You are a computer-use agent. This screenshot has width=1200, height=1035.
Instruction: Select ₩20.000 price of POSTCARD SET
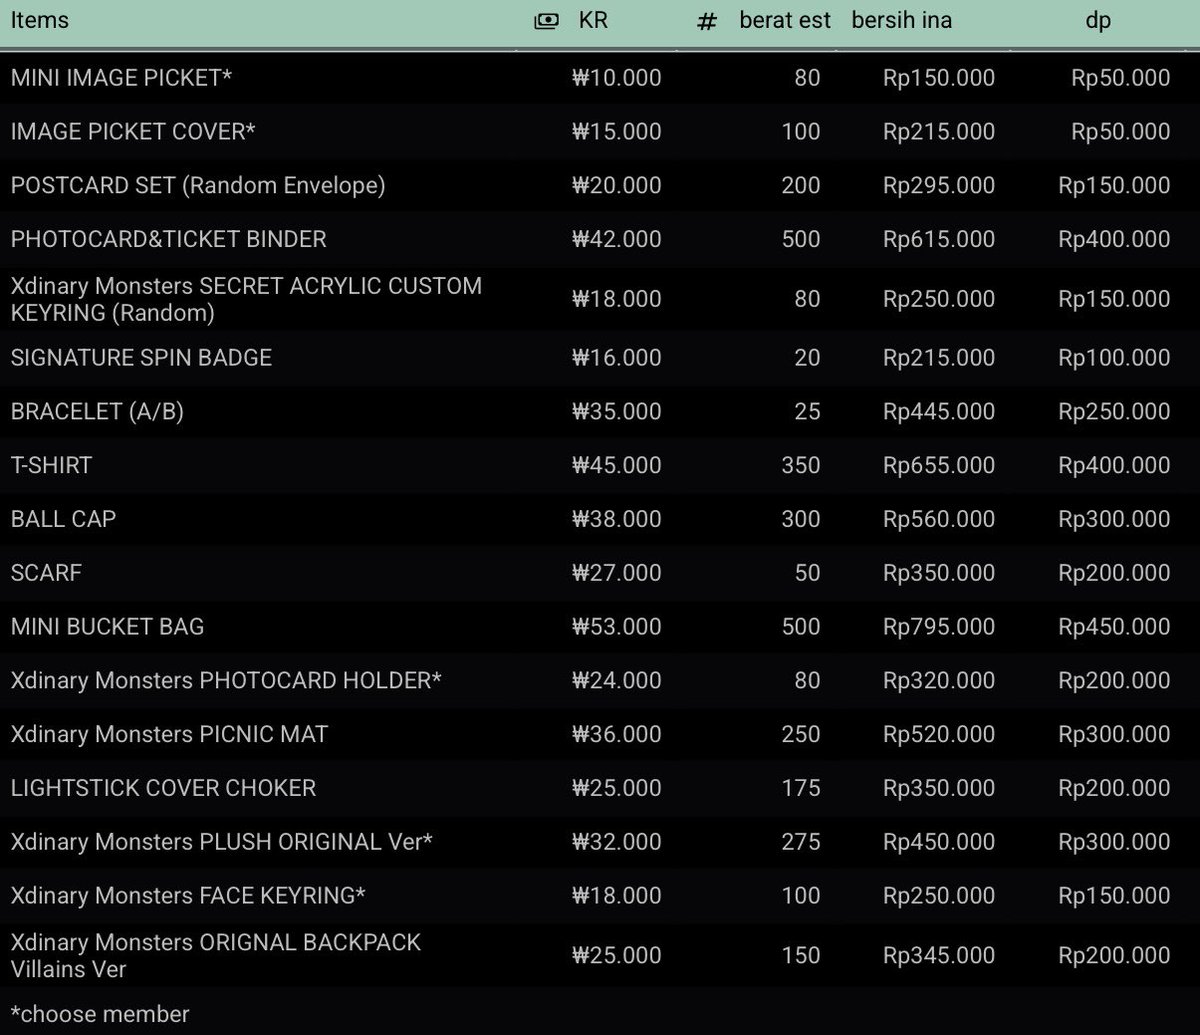616,186
